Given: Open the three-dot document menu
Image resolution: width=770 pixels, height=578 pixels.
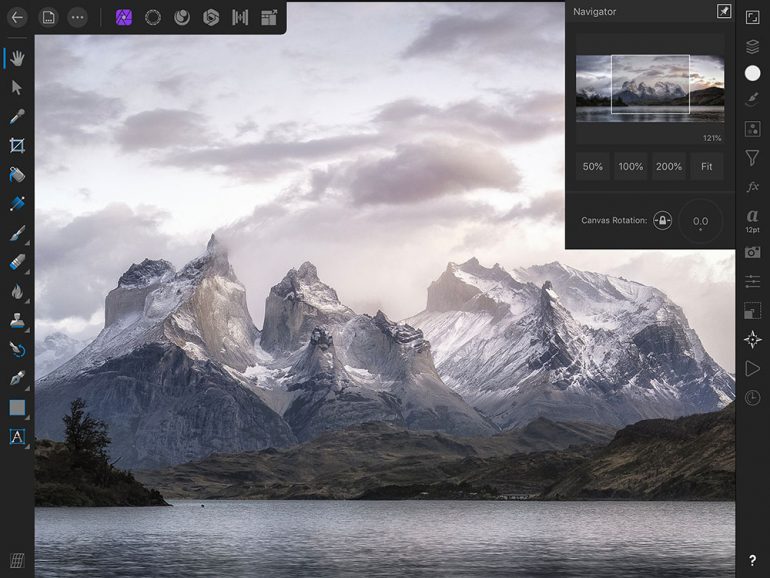Looking at the screenshot, I should [x=77, y=17].
